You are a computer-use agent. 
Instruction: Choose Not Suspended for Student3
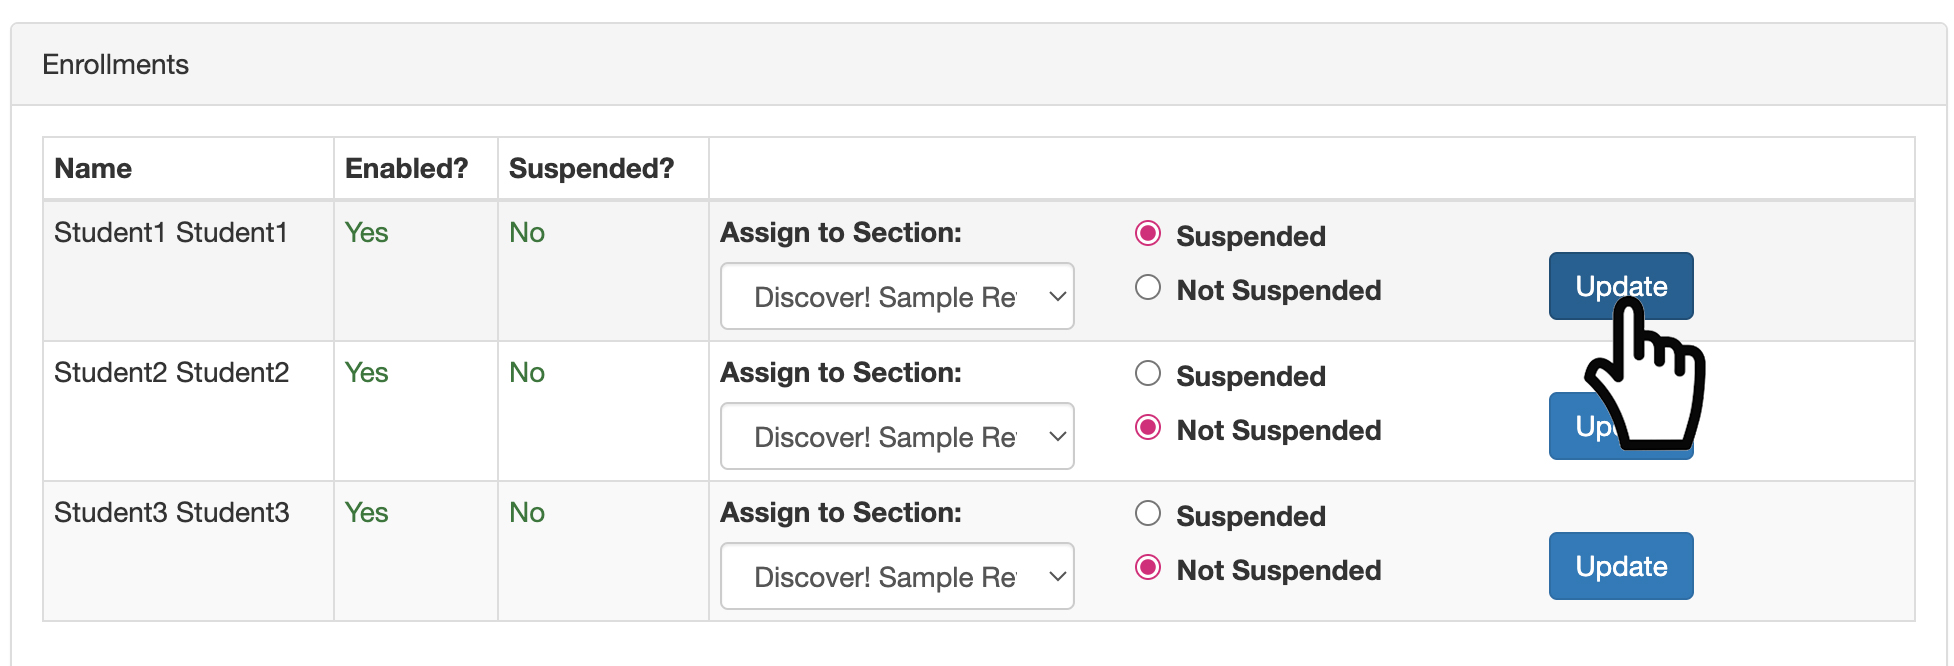[x=1148, y=568]
